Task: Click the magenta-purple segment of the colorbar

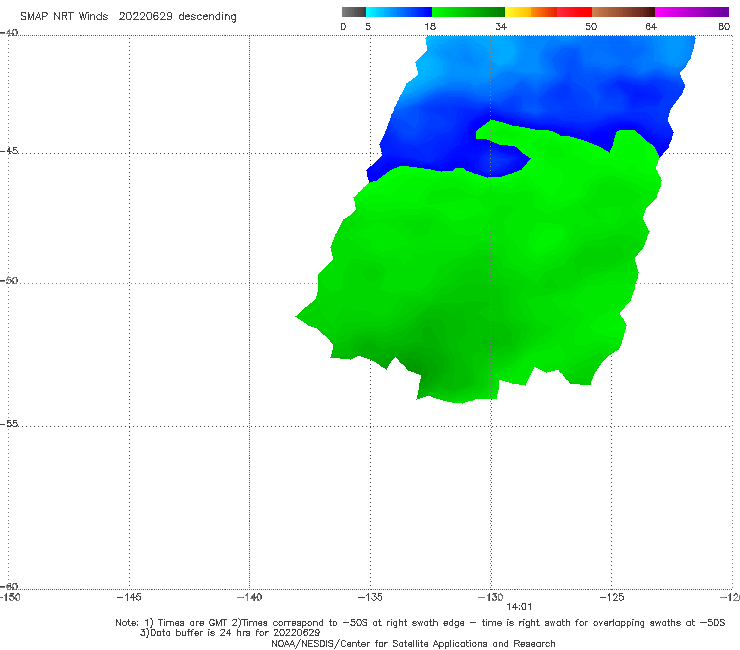Action: point(692,12)
